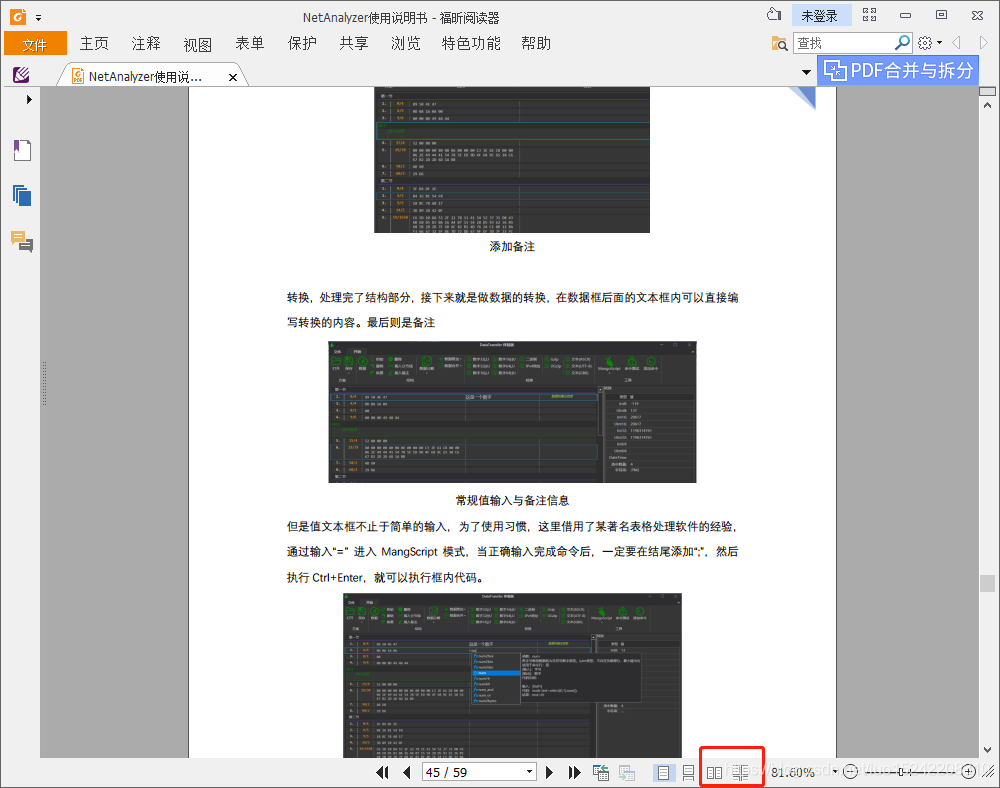
Task: Click the split view handle above scrollbar
Action: 987,91
